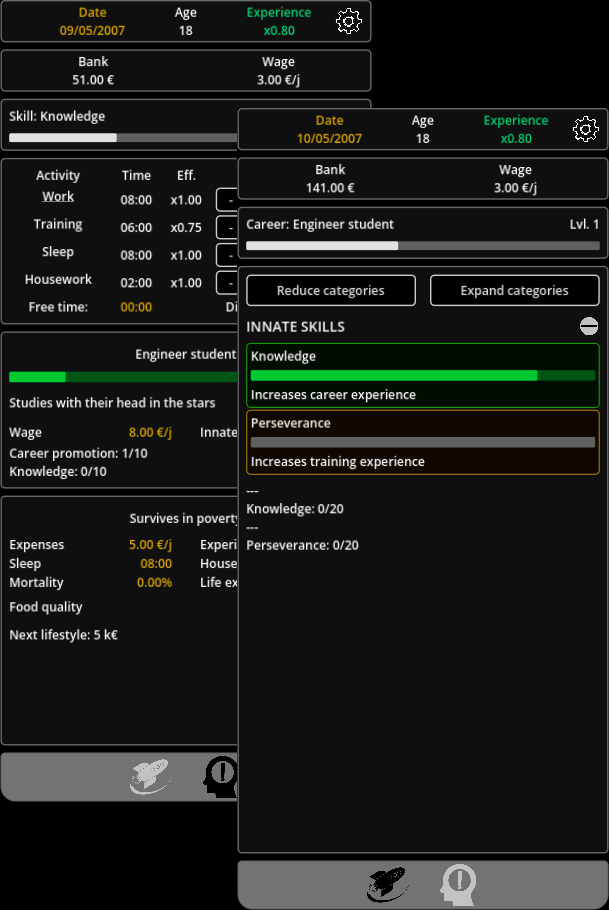Collapse the Innate Skills category
This screenshot has height=910, width=609.
(589, 326)
